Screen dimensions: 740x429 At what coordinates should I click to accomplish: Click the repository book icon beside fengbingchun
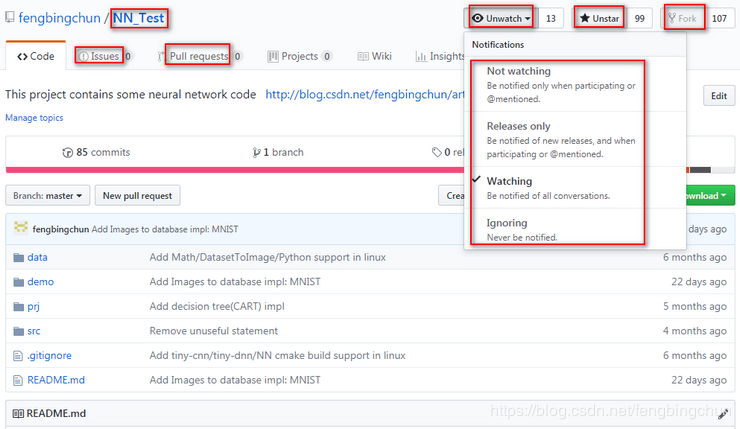click(9, 18)
